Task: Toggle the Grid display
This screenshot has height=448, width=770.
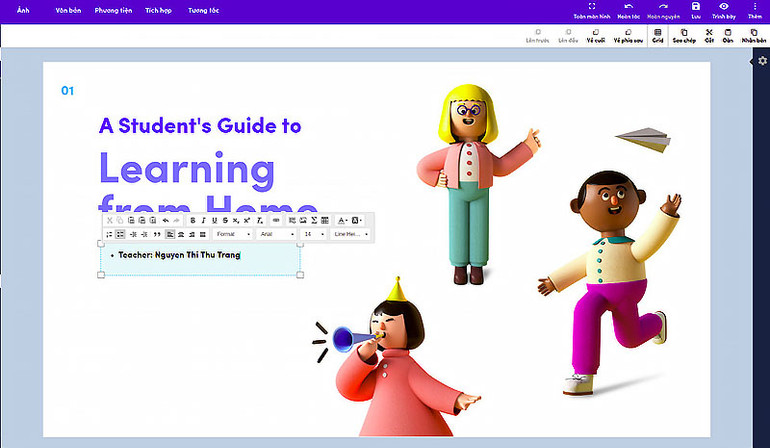Action: pyautogui.click(x=657, y=37)
